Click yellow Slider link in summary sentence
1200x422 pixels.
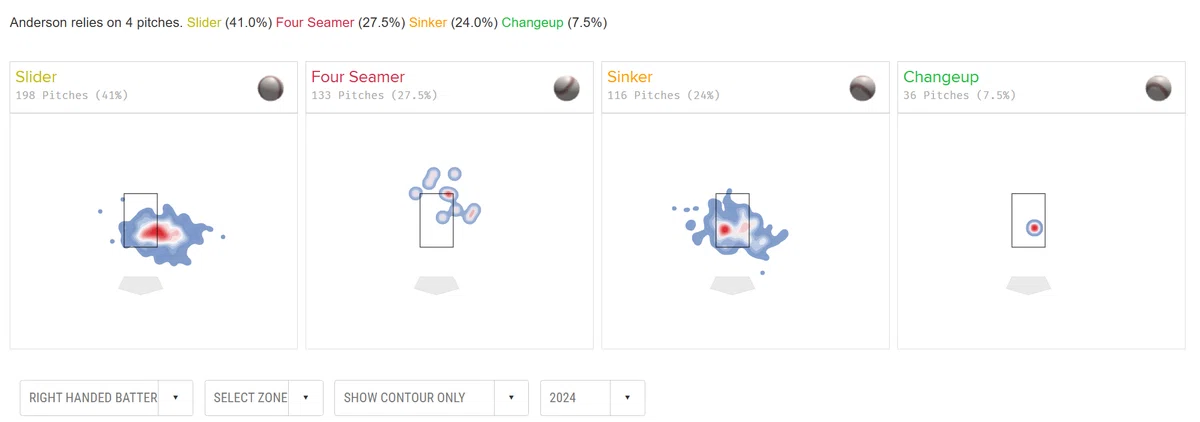204,22
